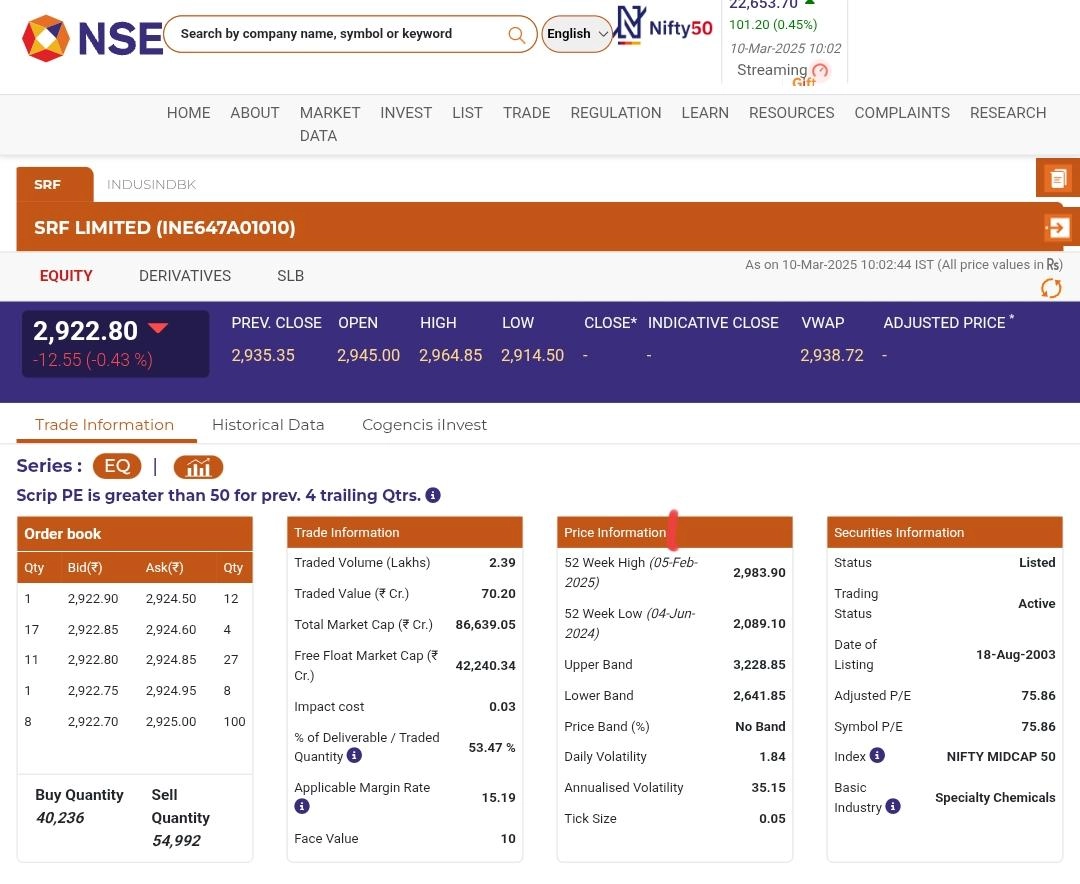Click the NSE logo
Viewport: 1080px width, 884px height.
92,38
